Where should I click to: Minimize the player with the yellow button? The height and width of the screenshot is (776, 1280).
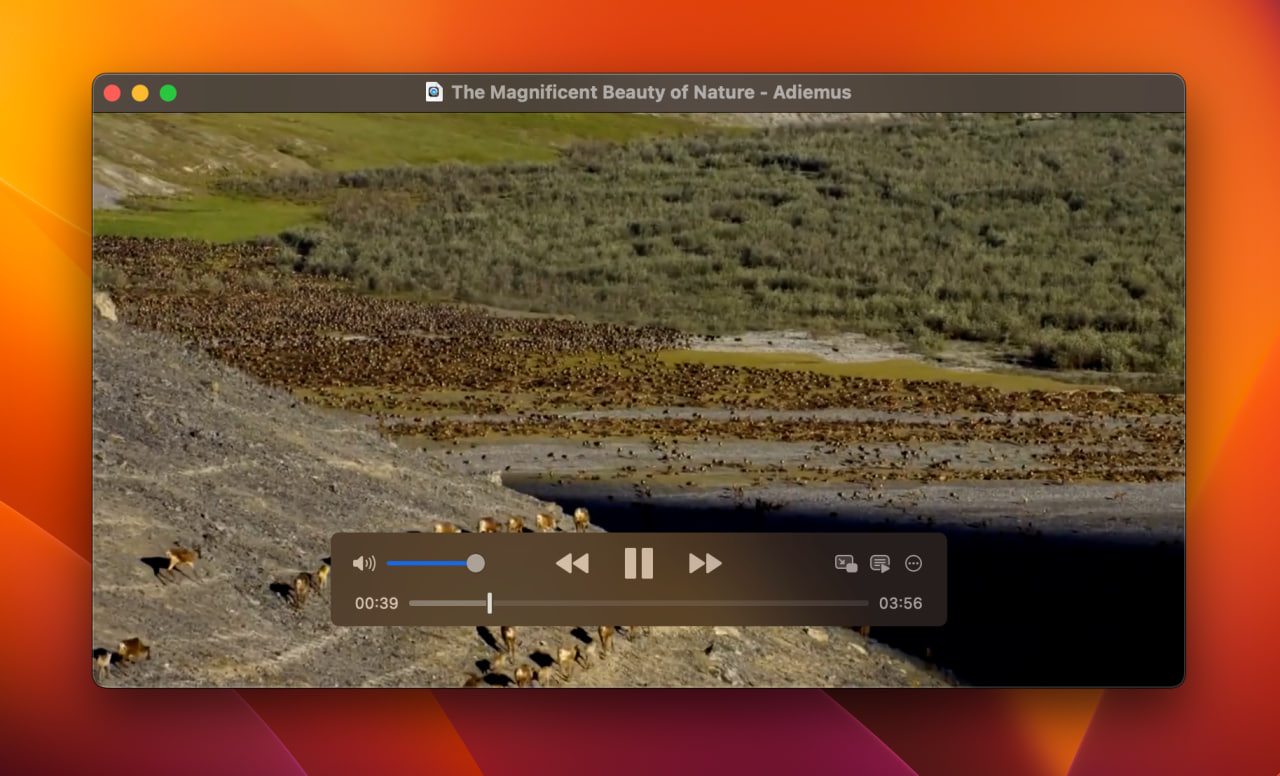click(x=140, y=92)
